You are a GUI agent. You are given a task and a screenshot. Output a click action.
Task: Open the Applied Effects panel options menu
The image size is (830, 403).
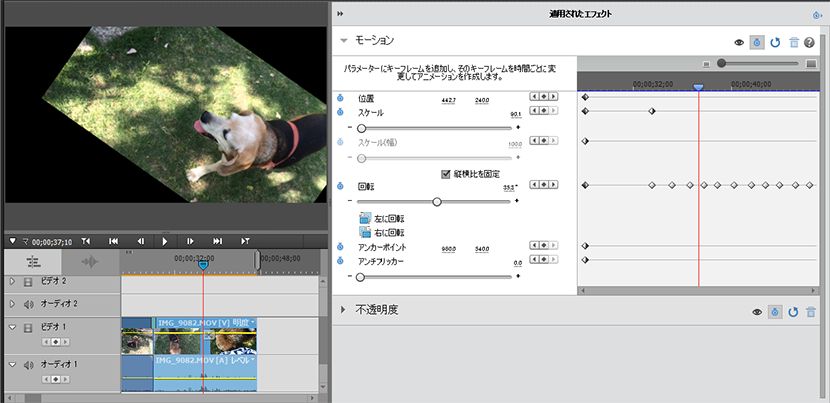click(x=817, y=15)
